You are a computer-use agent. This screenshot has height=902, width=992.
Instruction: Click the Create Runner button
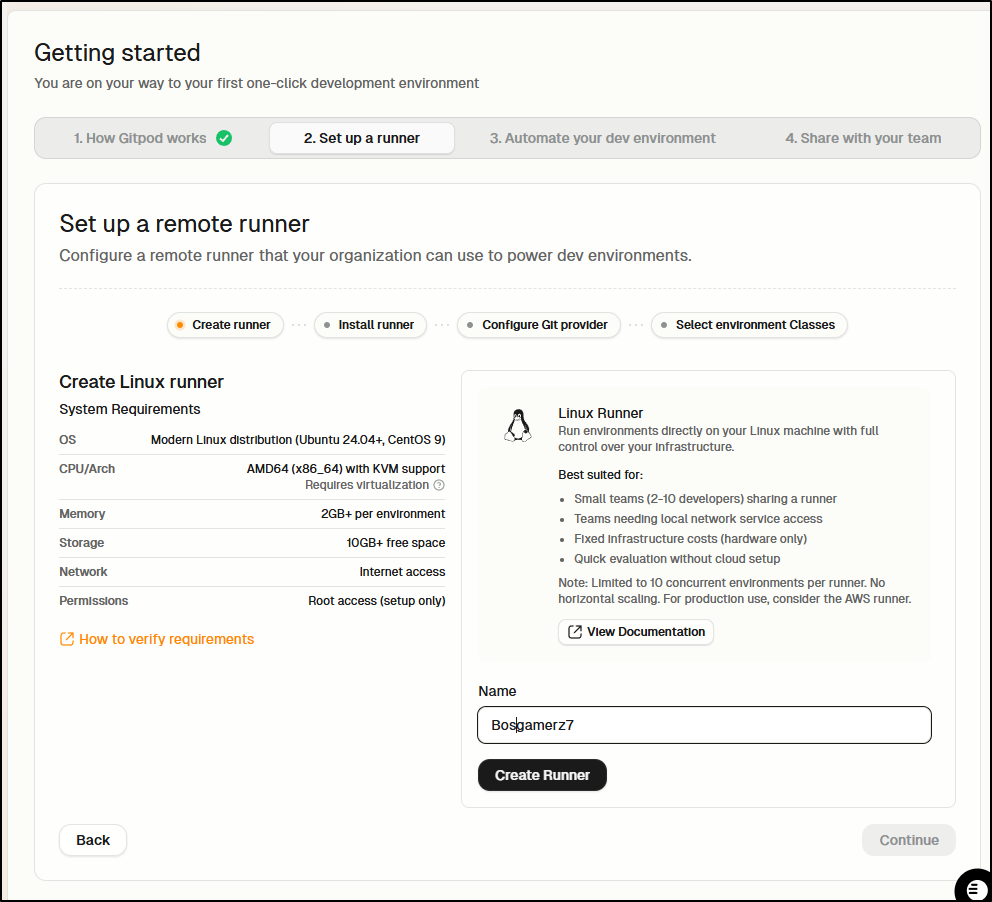542,775
